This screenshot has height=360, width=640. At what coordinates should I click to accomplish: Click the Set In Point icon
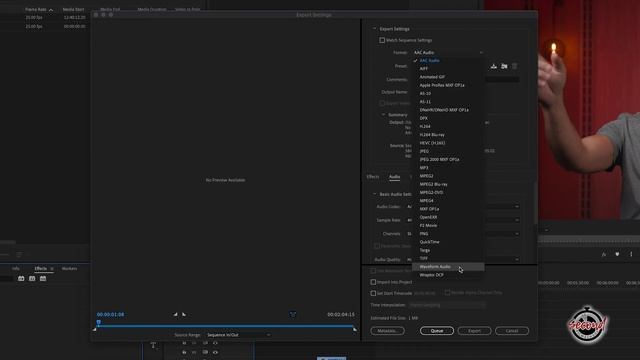click(x=175, y=314)
